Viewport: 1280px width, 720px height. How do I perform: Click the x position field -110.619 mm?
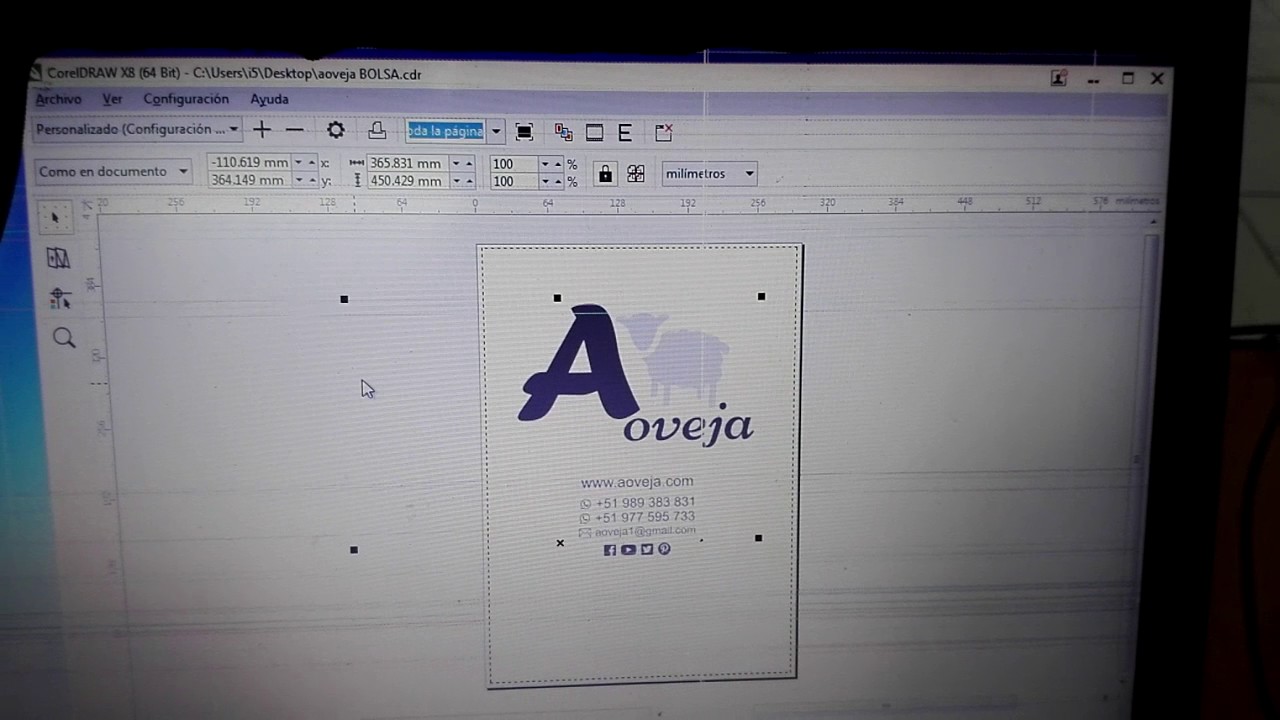(x=248, y=162)
